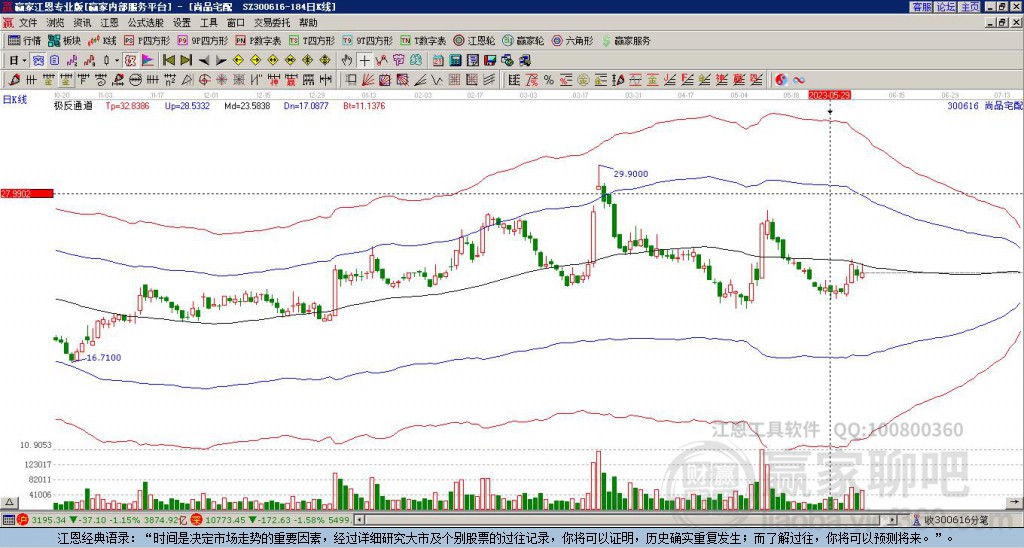Open the T数字表 tool

(x=423, y=40)
